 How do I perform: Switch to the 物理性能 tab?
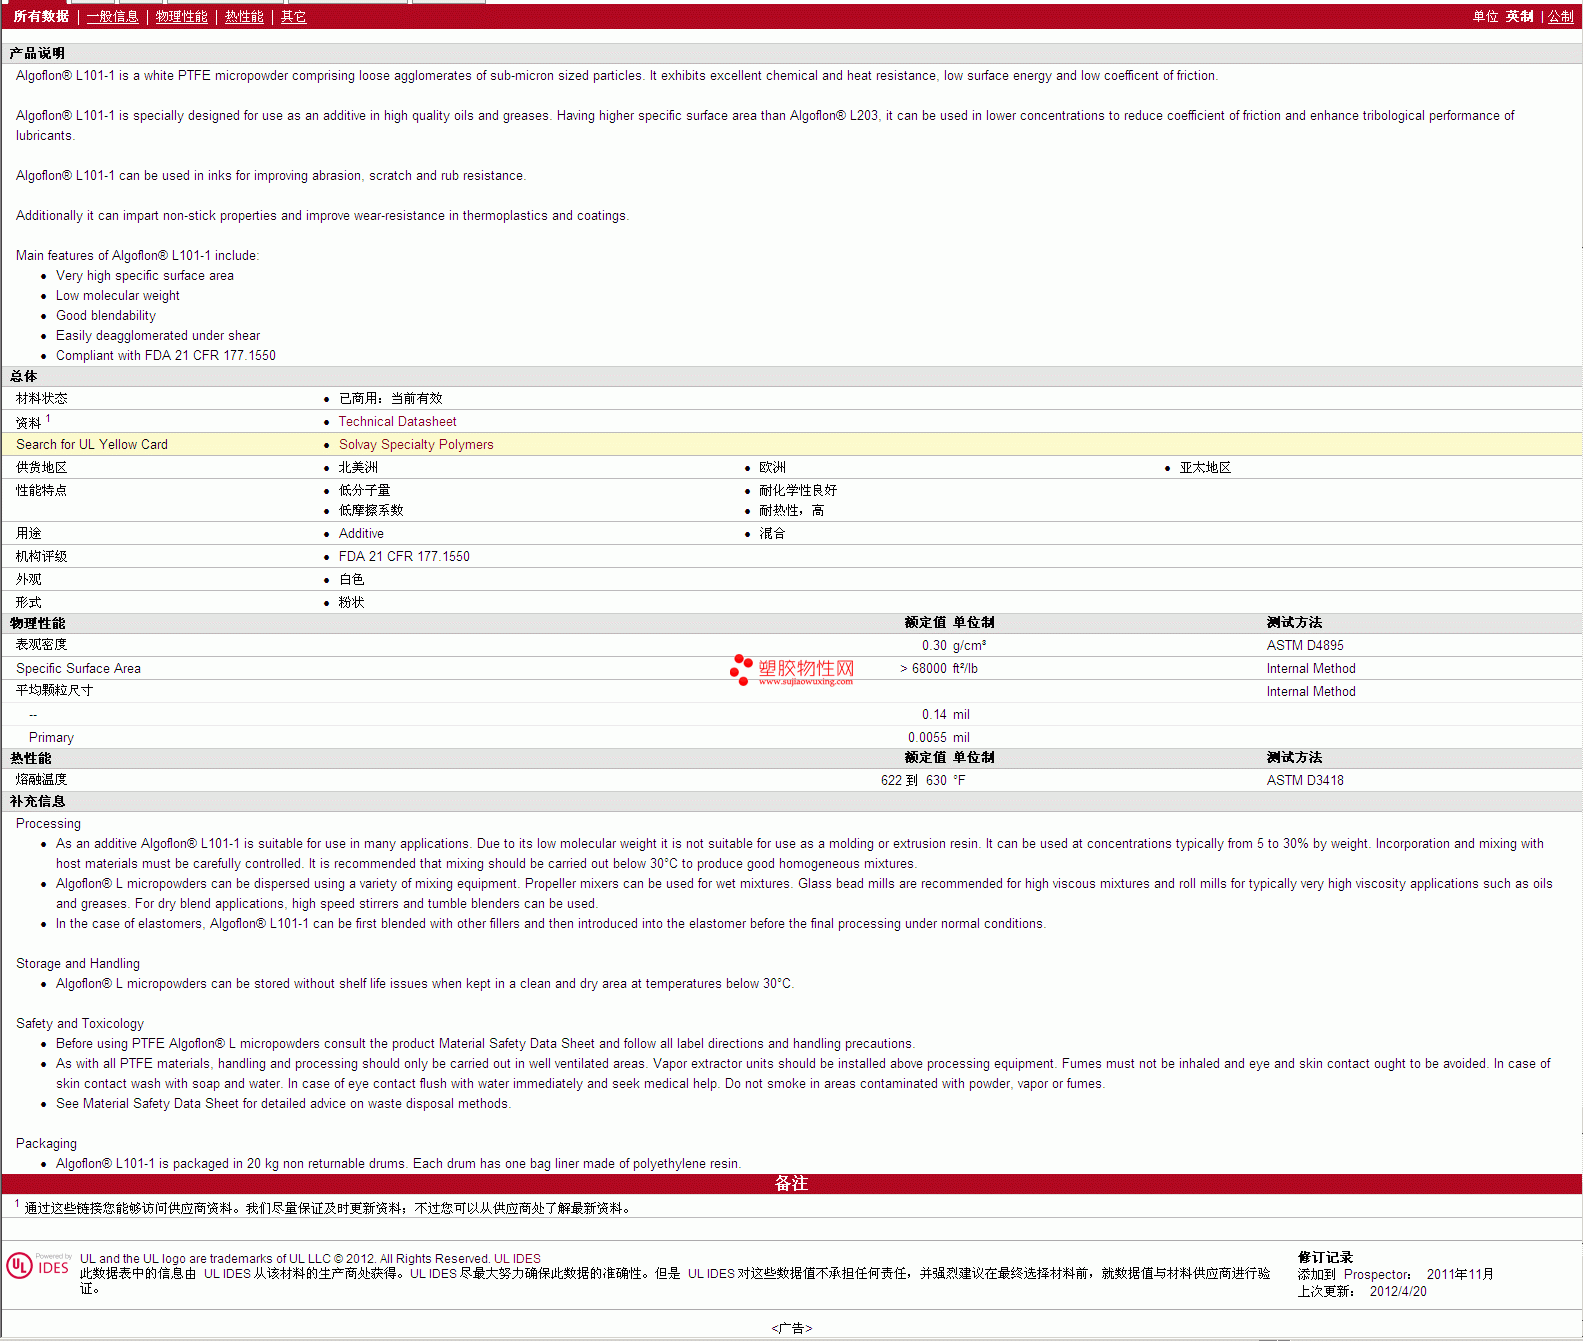pyautogui.click(x=181, y=16)
